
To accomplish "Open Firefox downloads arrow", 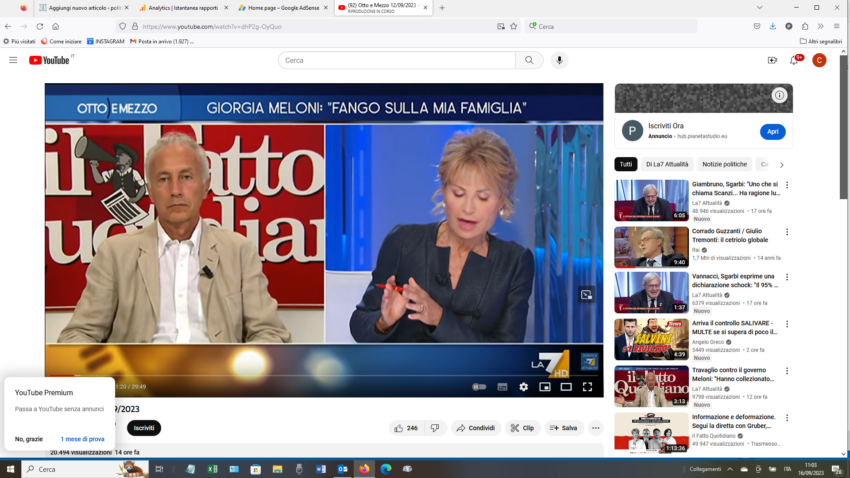I will point(772,26).
